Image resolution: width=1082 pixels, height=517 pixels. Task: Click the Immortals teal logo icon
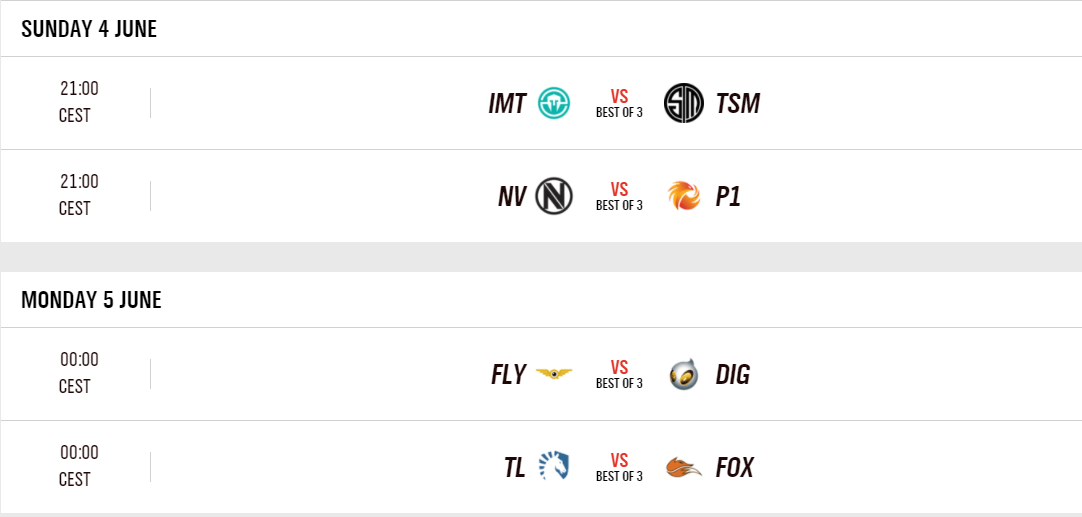[554, 103]
